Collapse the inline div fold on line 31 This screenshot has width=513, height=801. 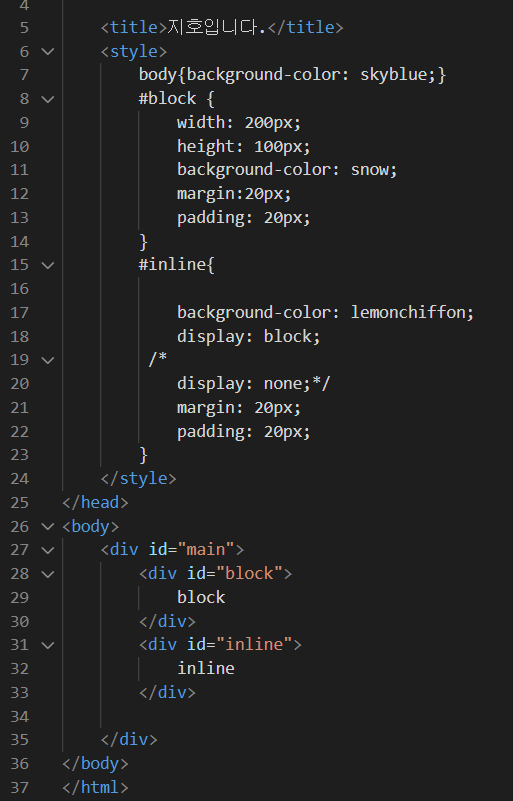[48, 645]
